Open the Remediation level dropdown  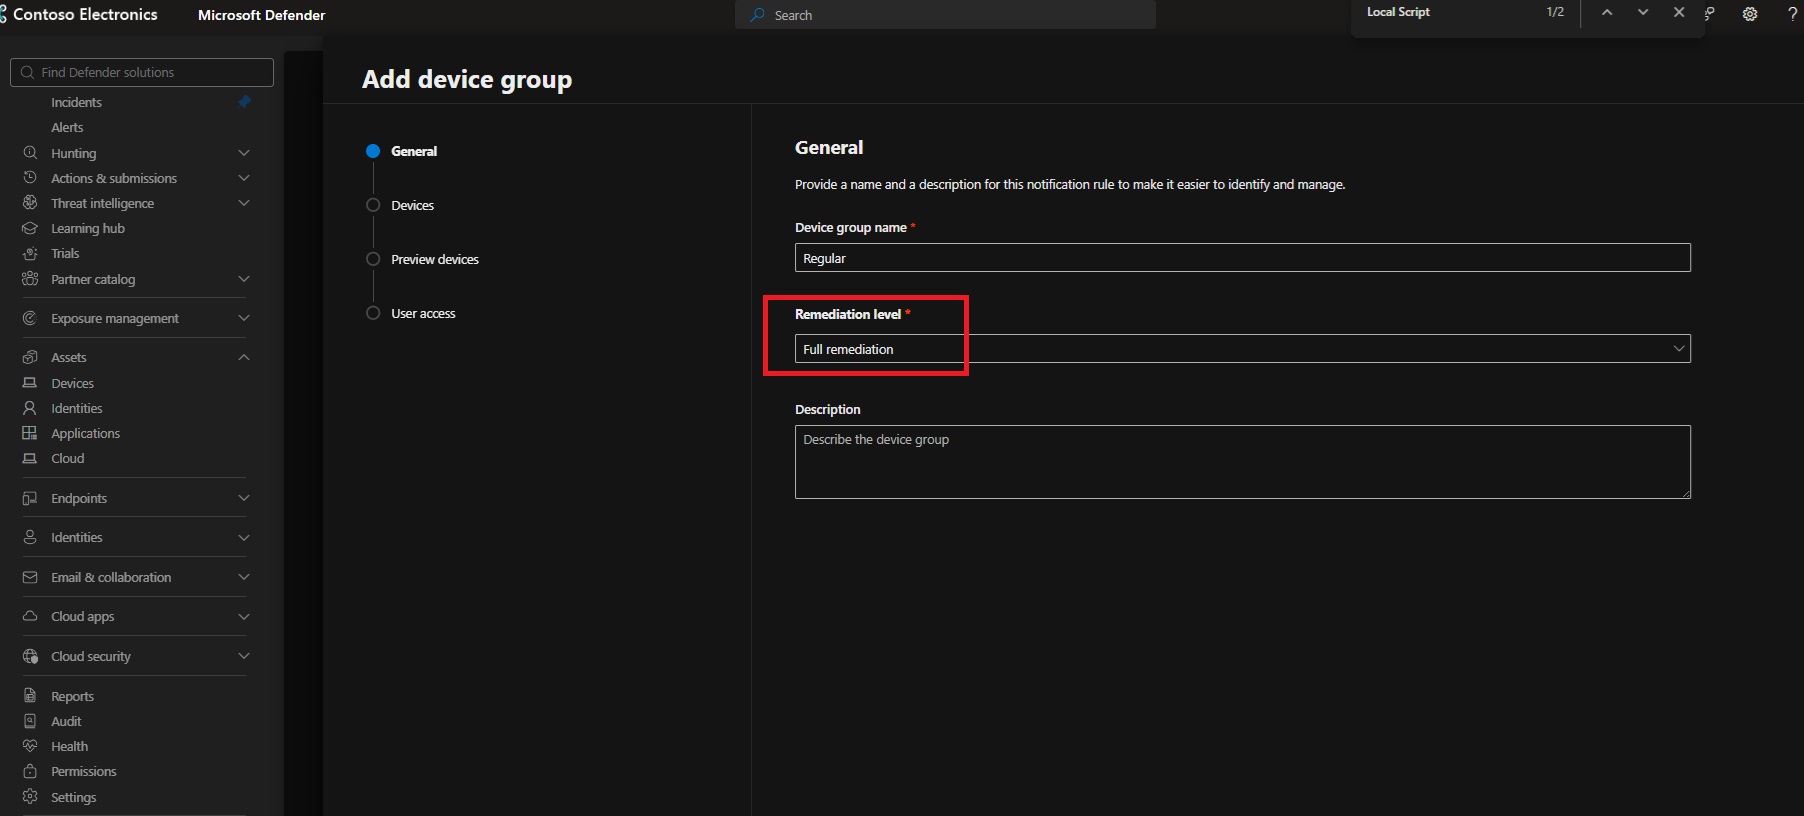coord(1242,349)
